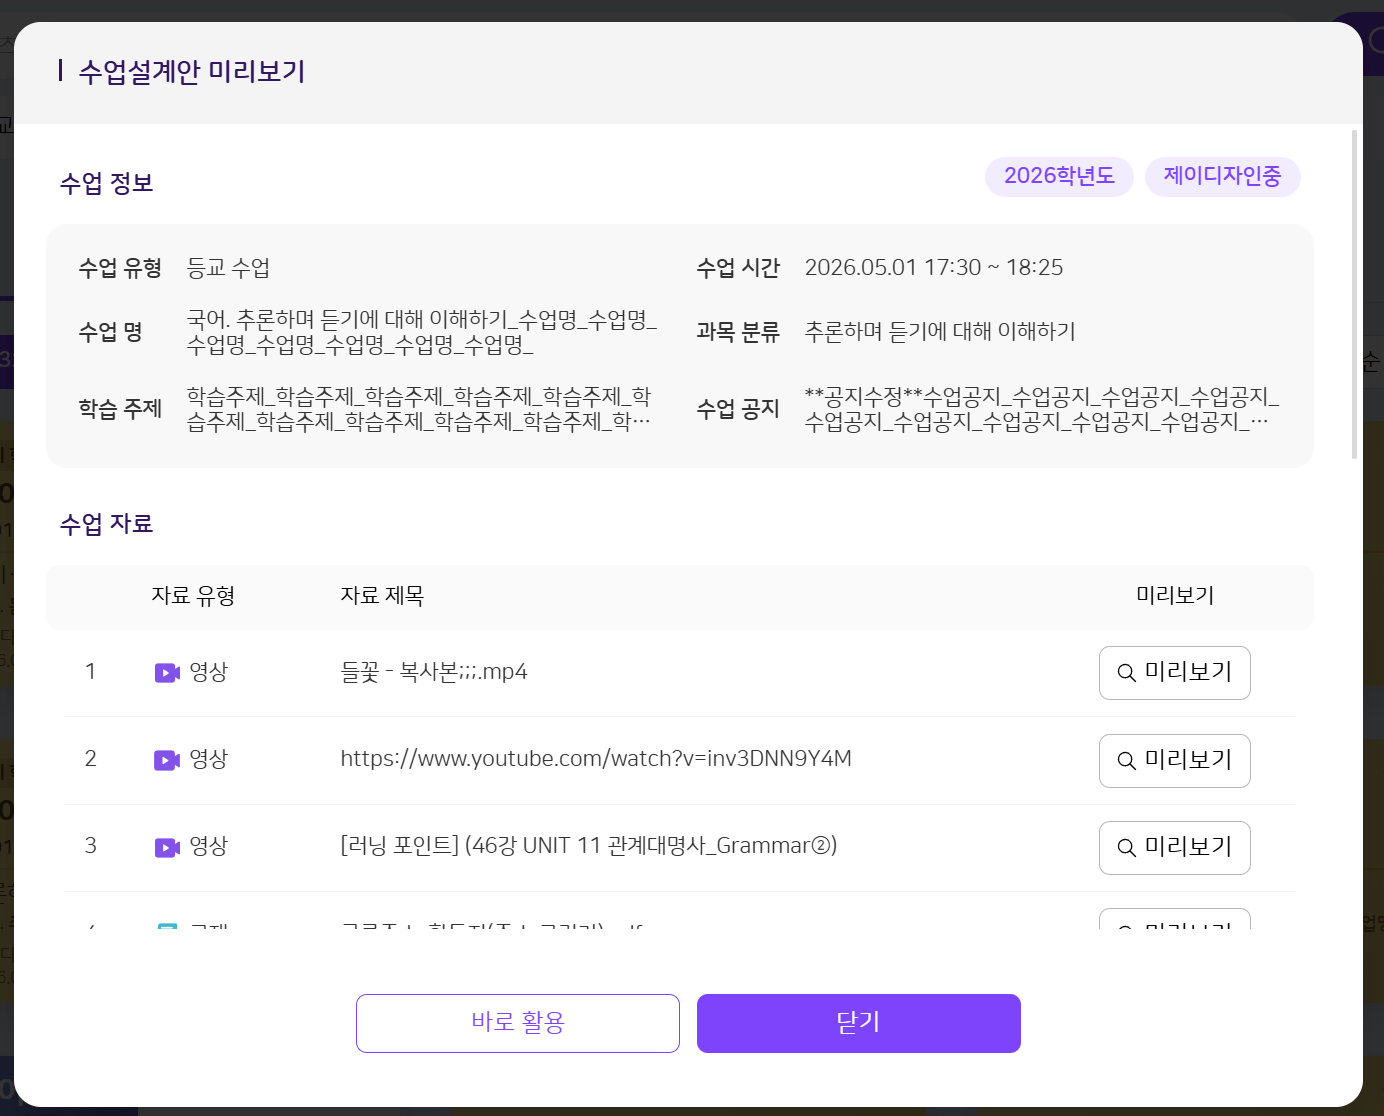
Task: Click the 2026학년도 badge
Action: point(1059,177)
